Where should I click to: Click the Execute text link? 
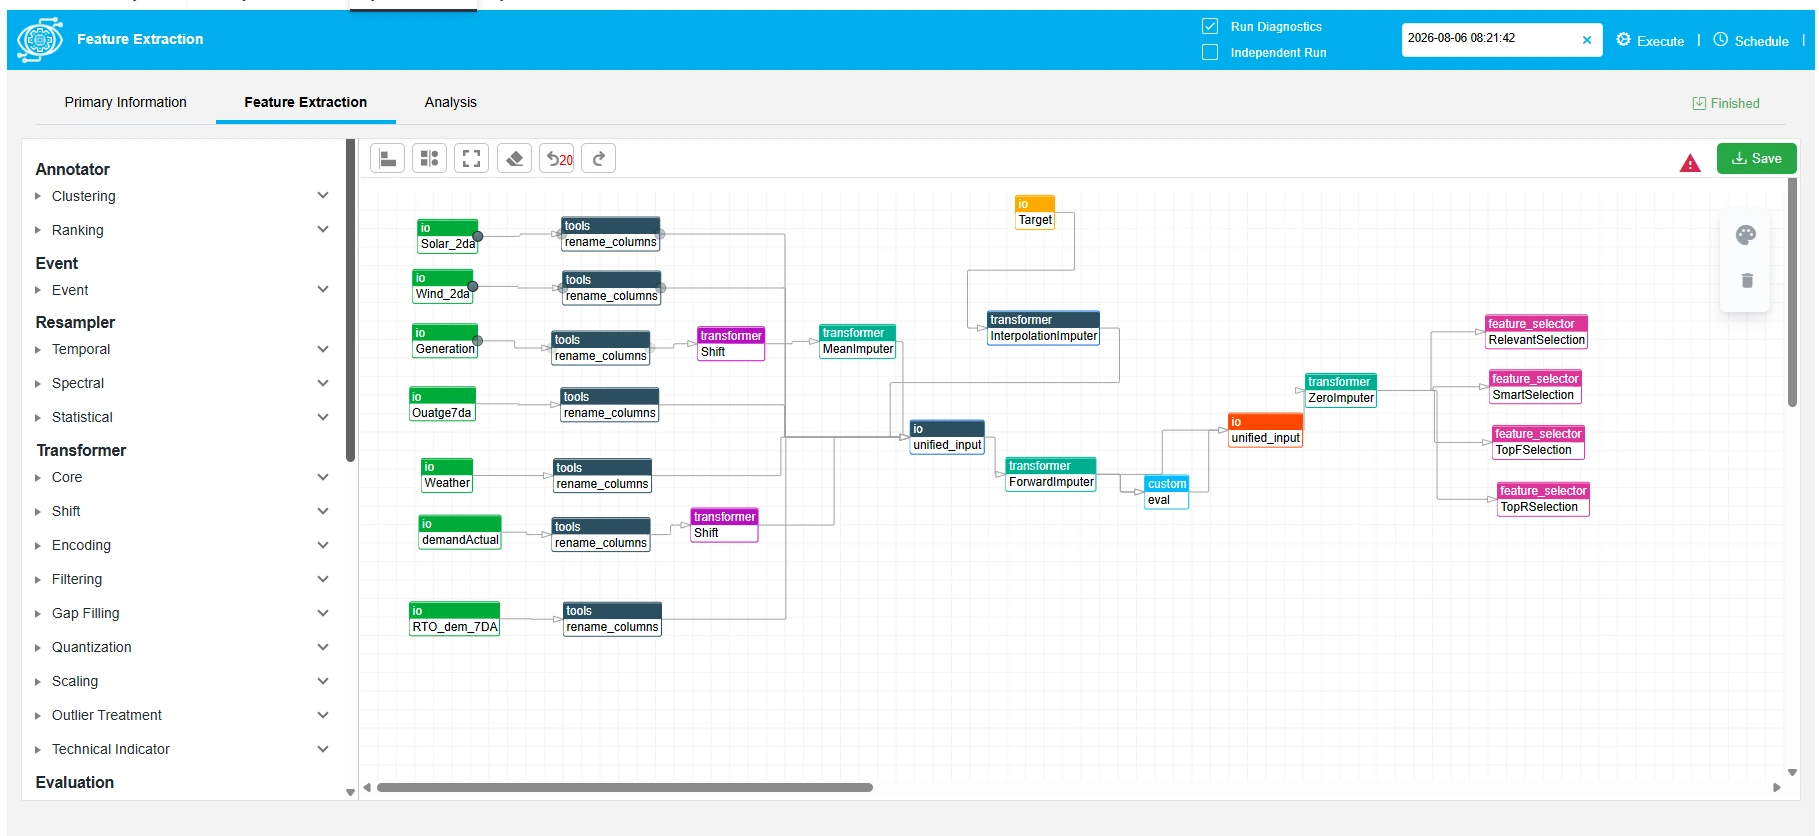point(1661,41)
